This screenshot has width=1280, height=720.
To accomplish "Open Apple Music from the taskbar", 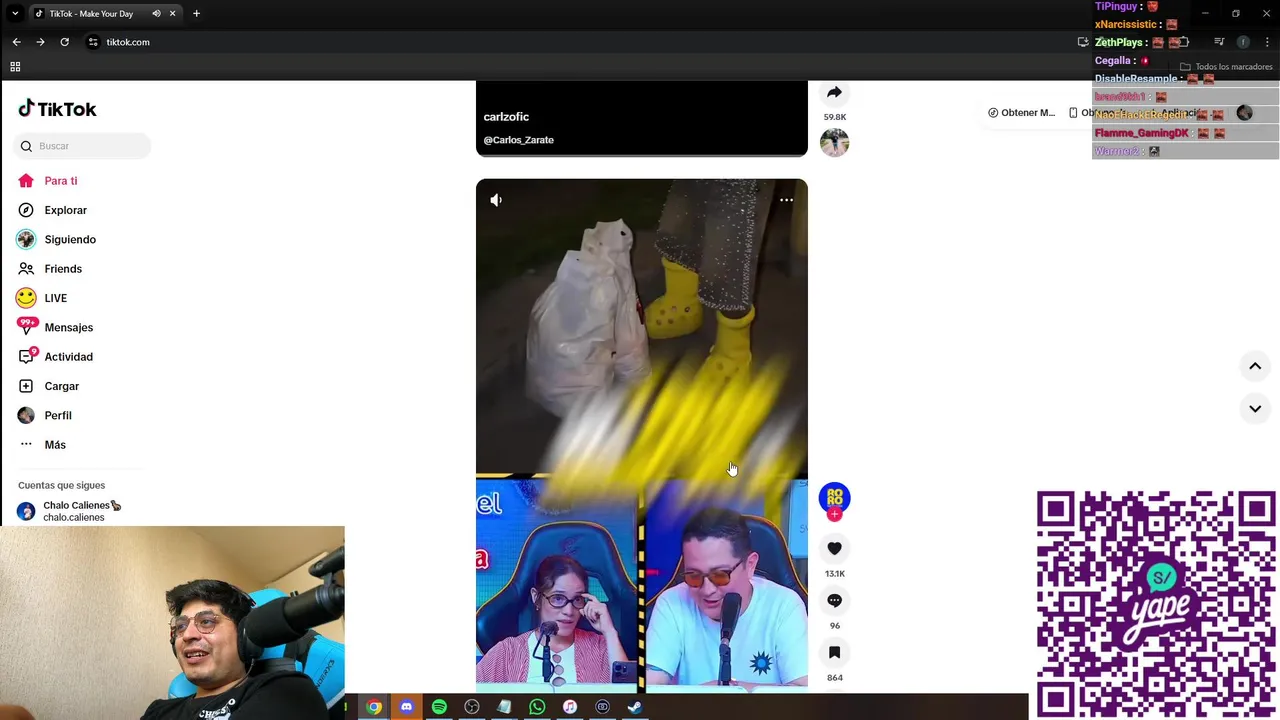I will point(570,707).
